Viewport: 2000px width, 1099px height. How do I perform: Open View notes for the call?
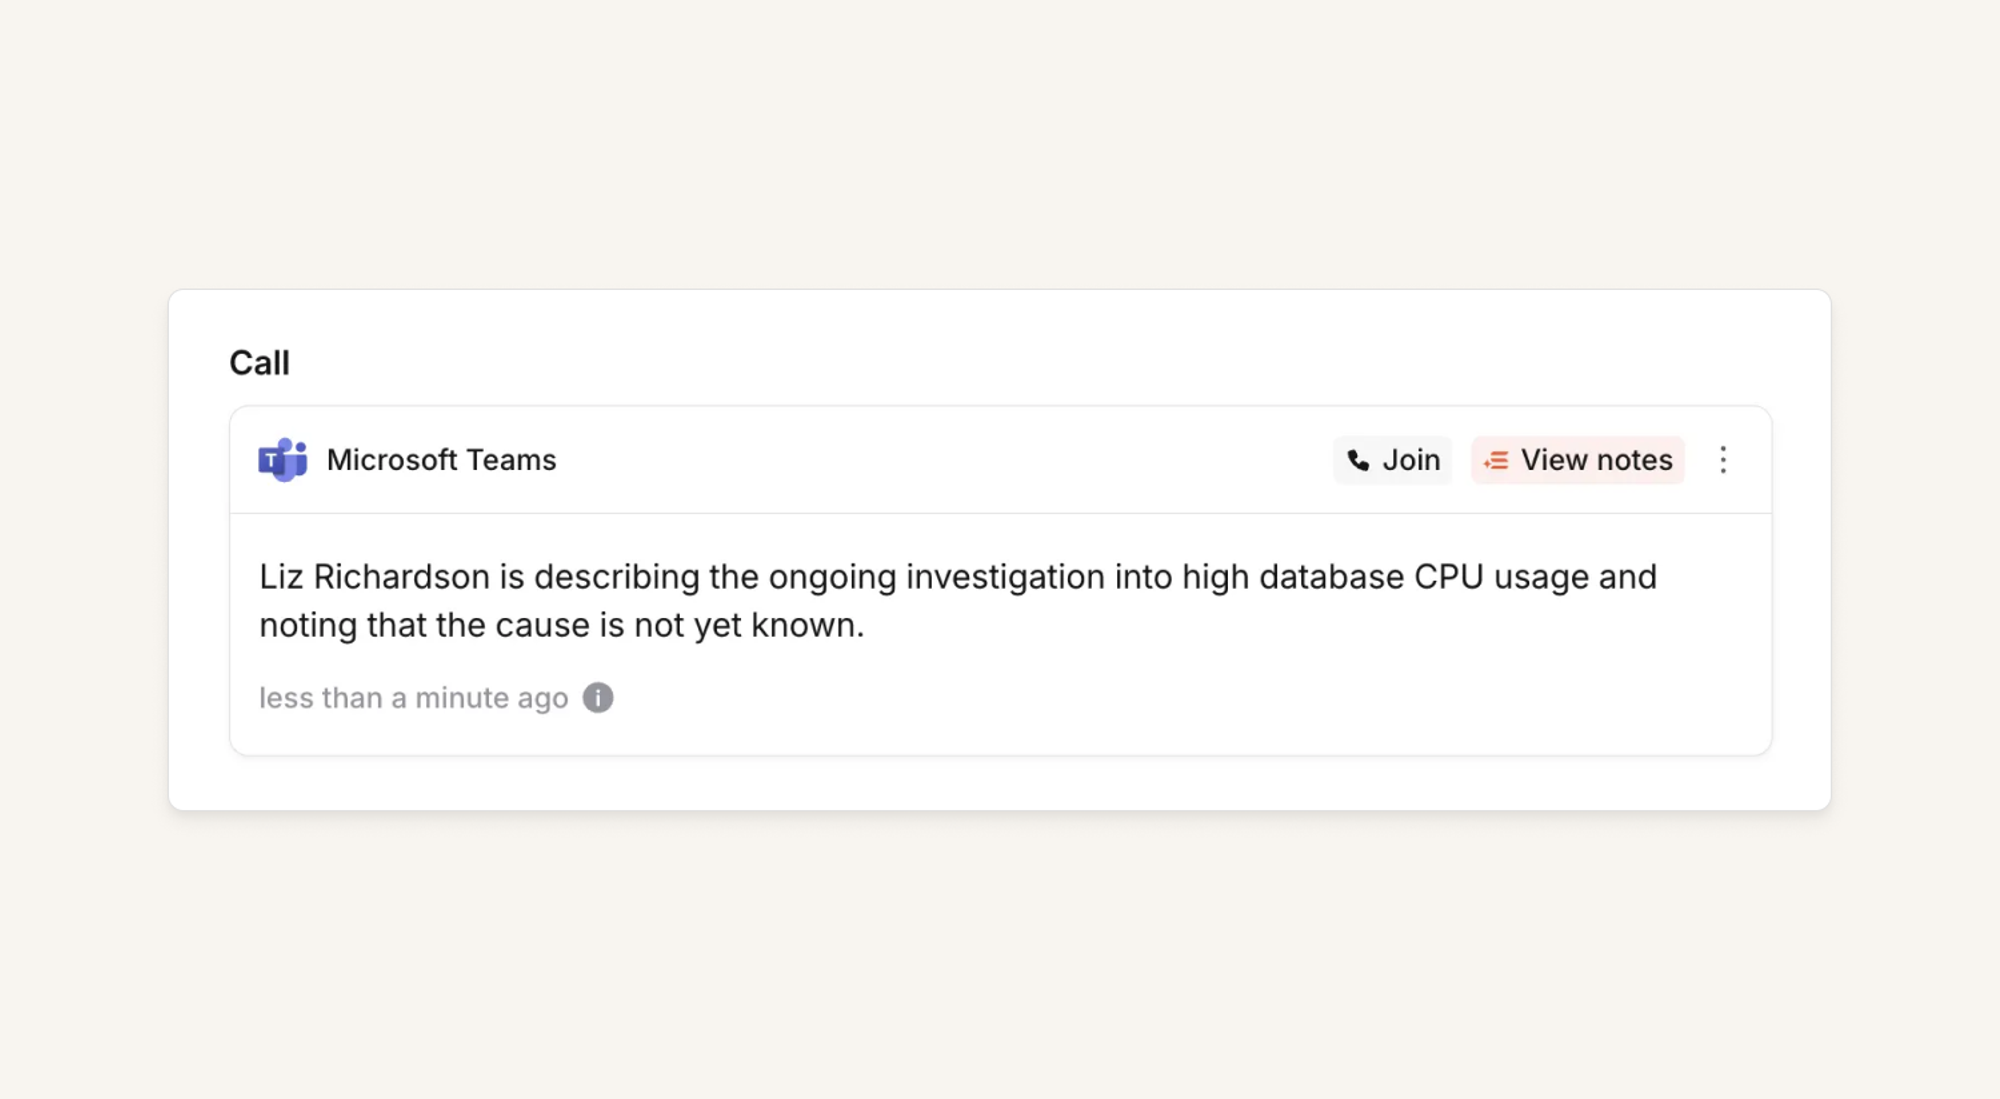1577,460
